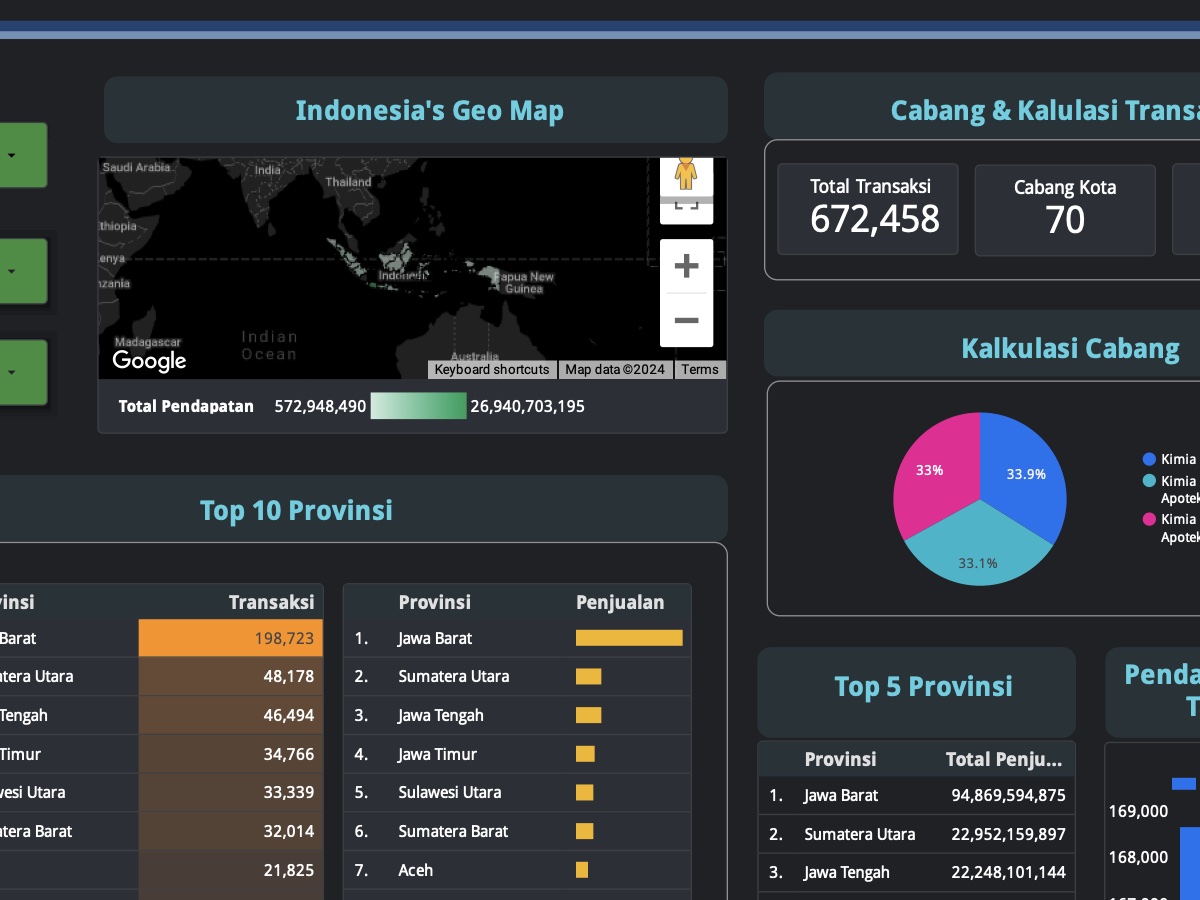Viewport: 1200px width, 900px height.
Task: Click the 34,766 transaction value
Action: [288, 754]
